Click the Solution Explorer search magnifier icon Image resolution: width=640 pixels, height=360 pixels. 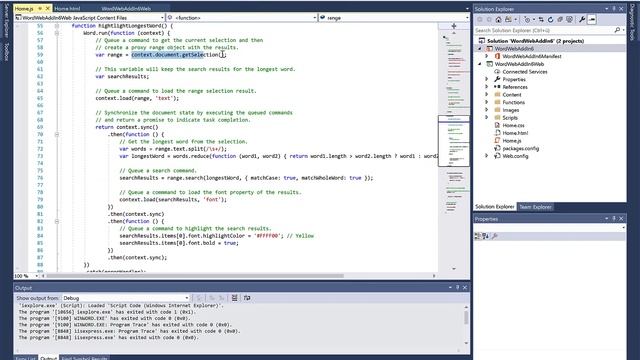pyautogui.click(x=617, y=30)
